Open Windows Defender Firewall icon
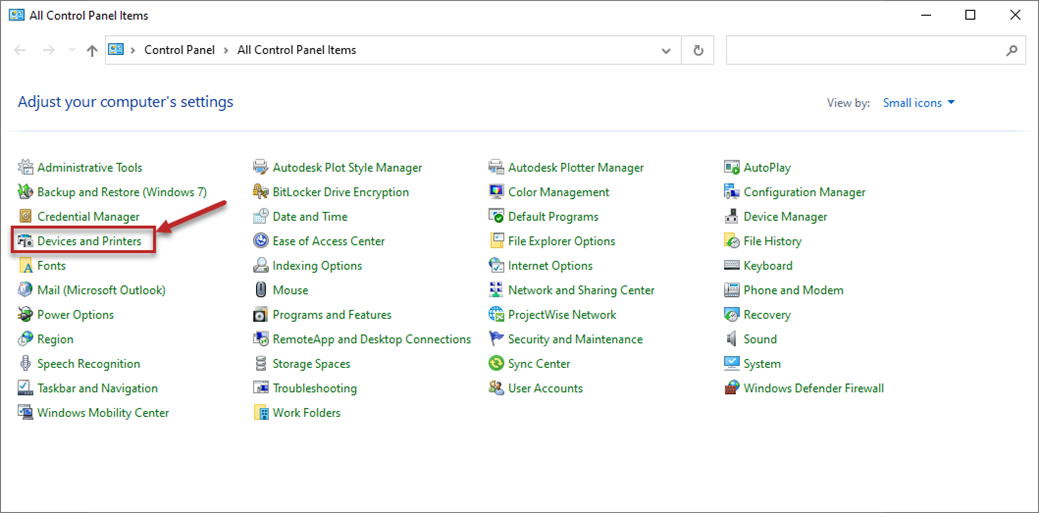Screen dimensions: 1039x513 (732, 388)
